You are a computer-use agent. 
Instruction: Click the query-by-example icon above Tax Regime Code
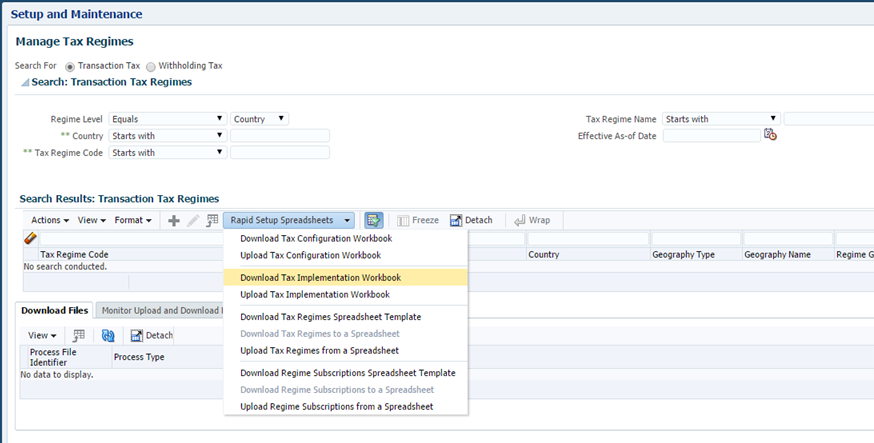pos(30,239)
